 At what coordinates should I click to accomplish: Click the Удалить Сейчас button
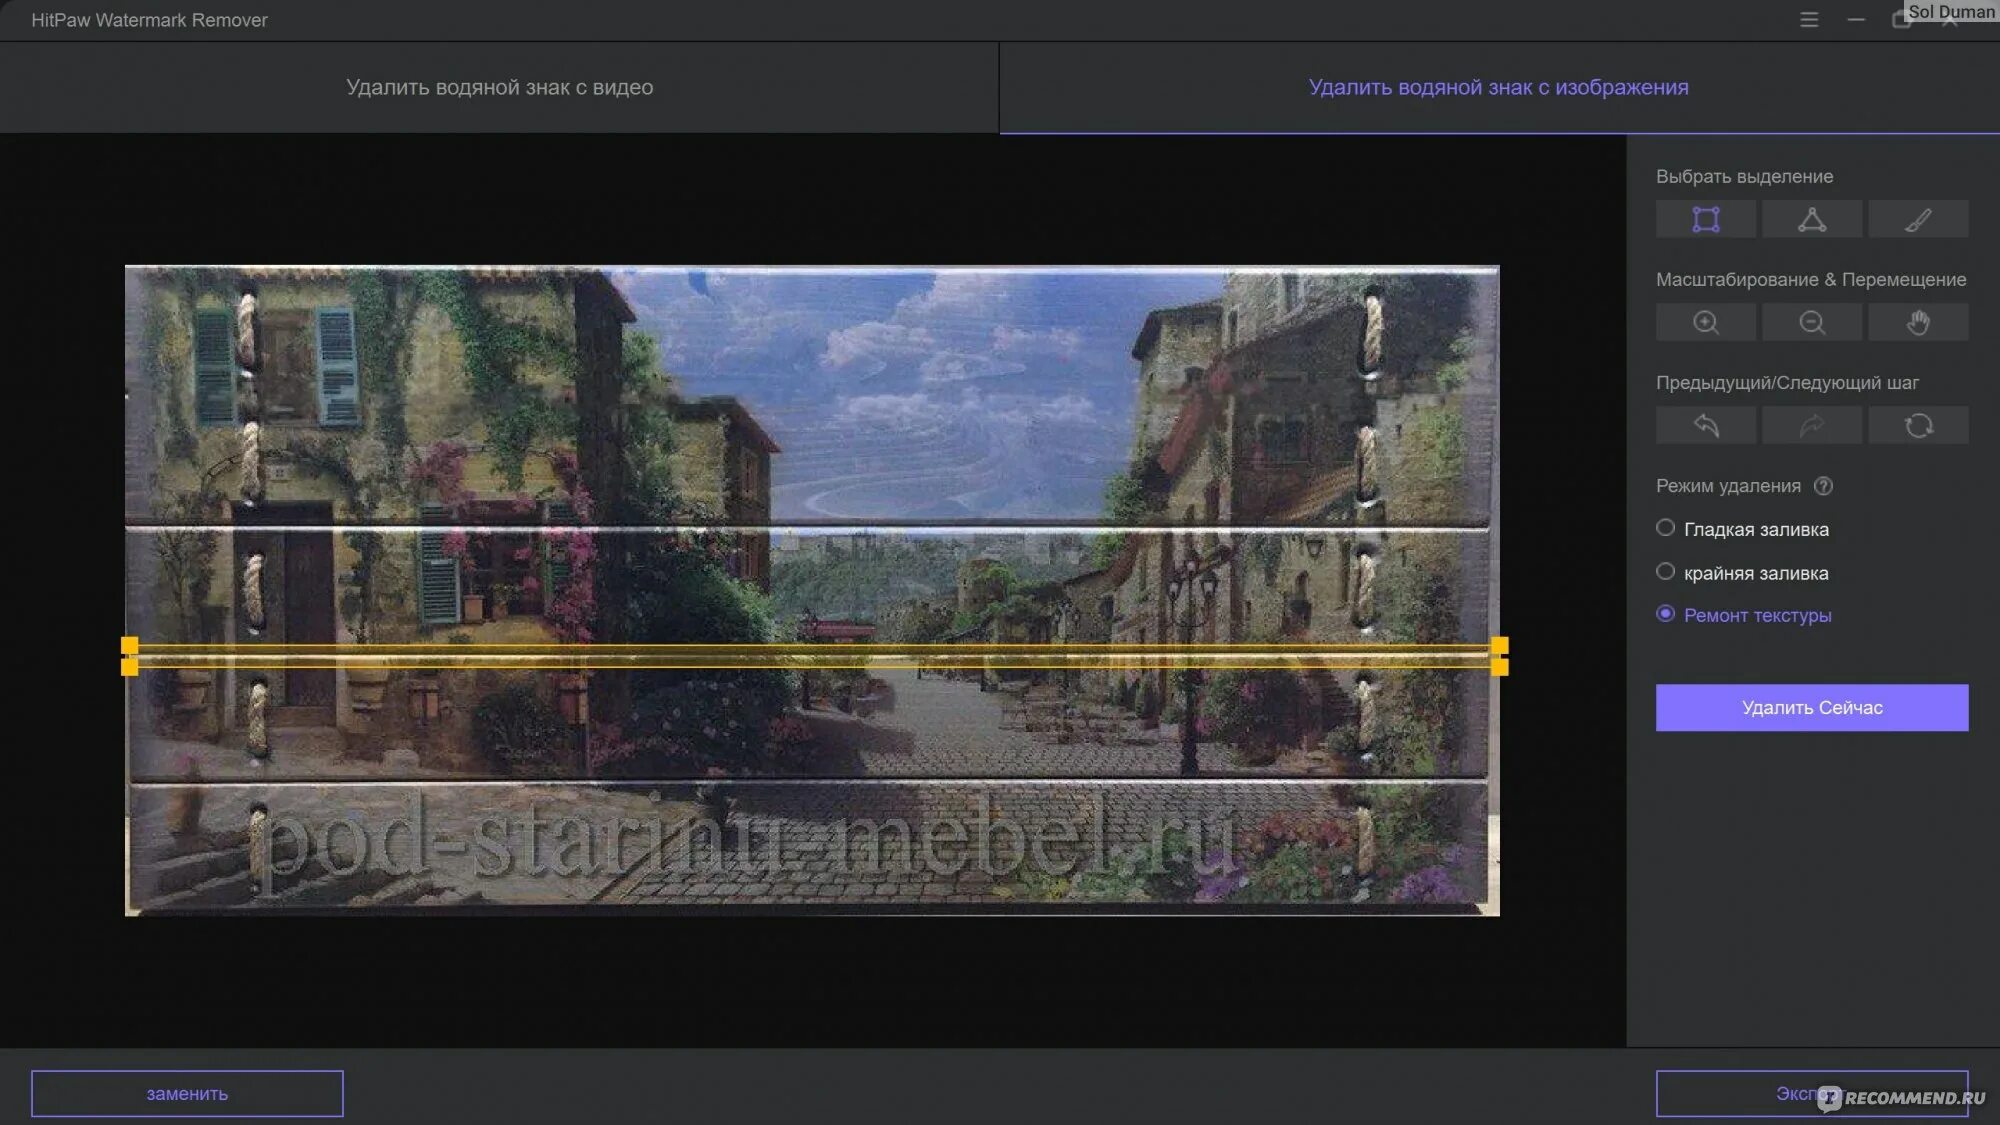[x=1811, y=708]
